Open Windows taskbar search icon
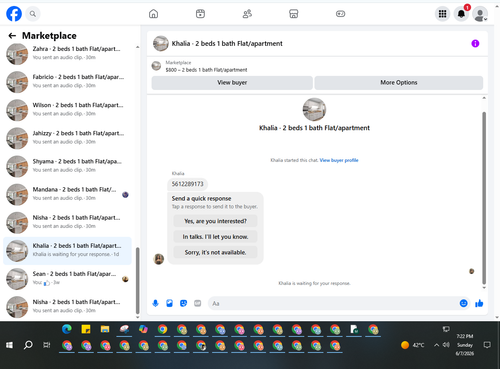500x369 pixels. (28, 345)
